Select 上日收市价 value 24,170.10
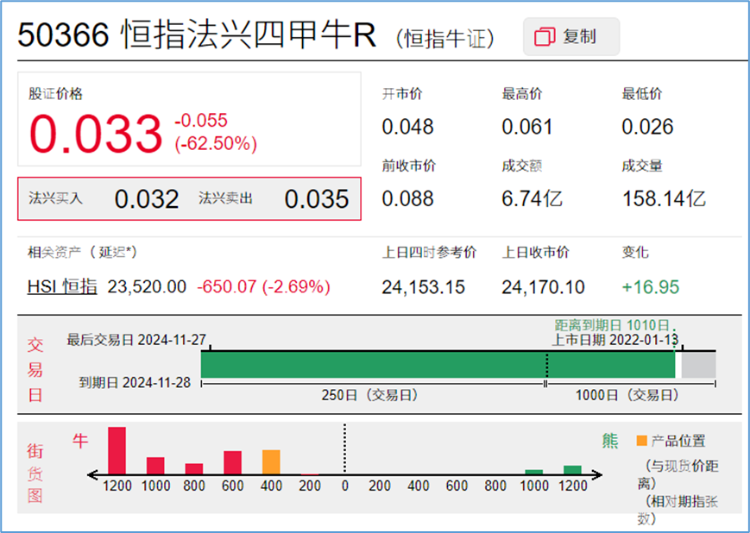 click(543, 287)
